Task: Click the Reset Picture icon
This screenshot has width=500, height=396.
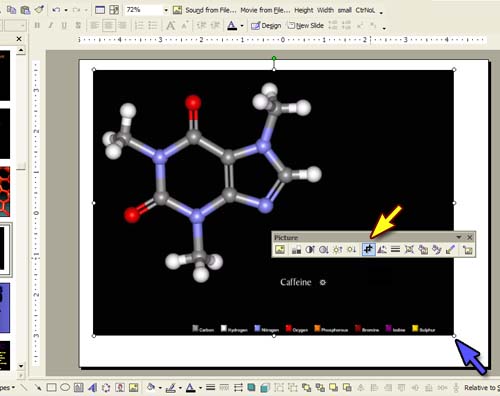Action: (x=467, y=249)
